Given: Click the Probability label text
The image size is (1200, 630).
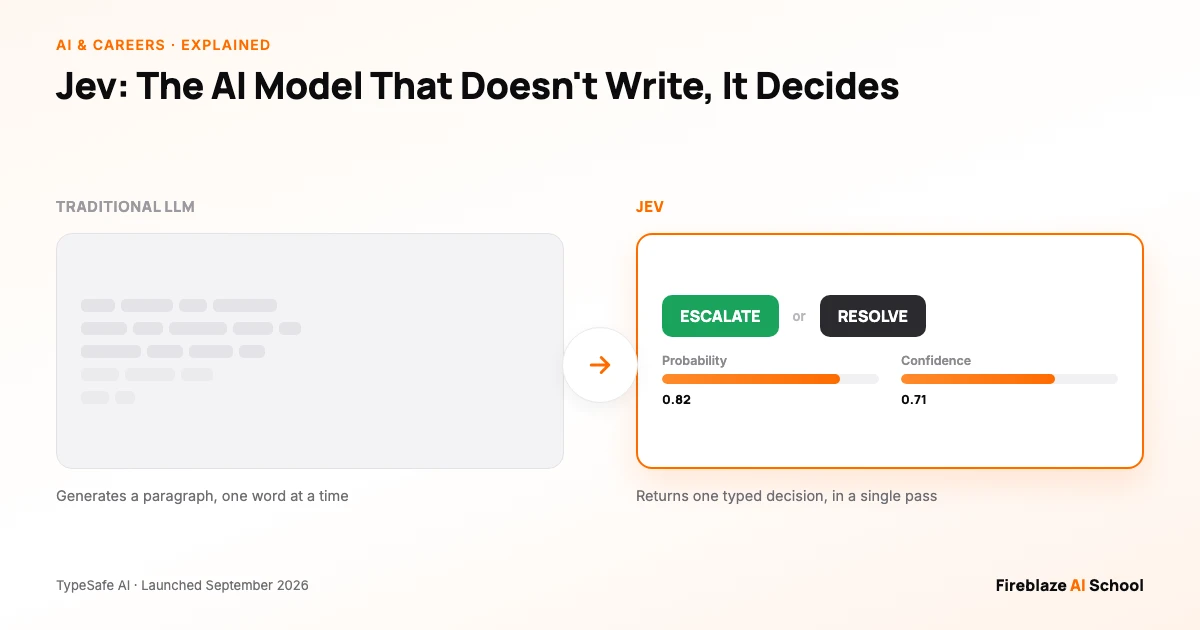Looking at the screenshot, I should tap(694, 360).
